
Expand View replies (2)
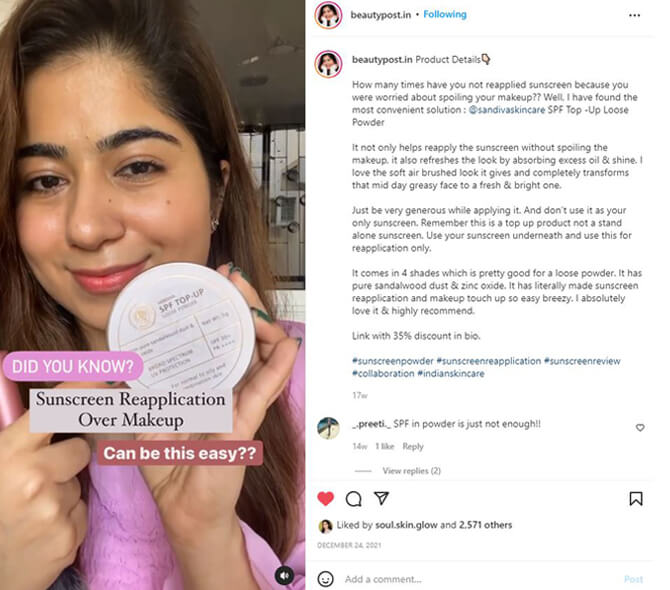(411, 471)
